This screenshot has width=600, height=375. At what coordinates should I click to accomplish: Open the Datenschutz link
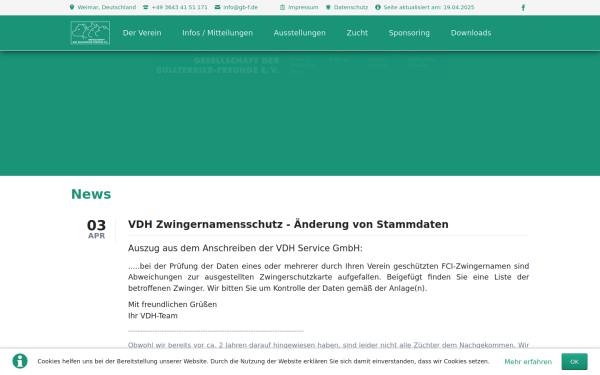pyautogui.click(x=351, y=7)
